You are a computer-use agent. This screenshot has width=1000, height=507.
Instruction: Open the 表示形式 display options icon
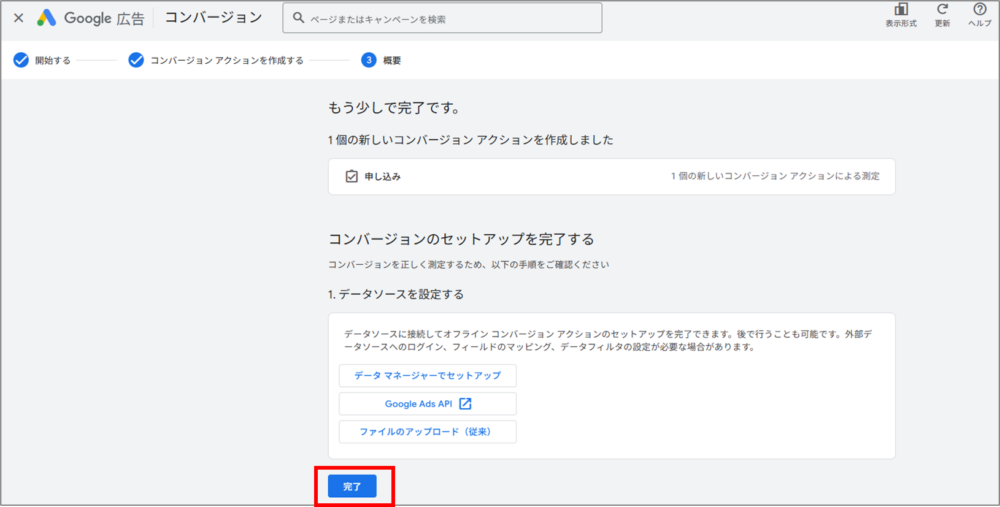point(901,10)
